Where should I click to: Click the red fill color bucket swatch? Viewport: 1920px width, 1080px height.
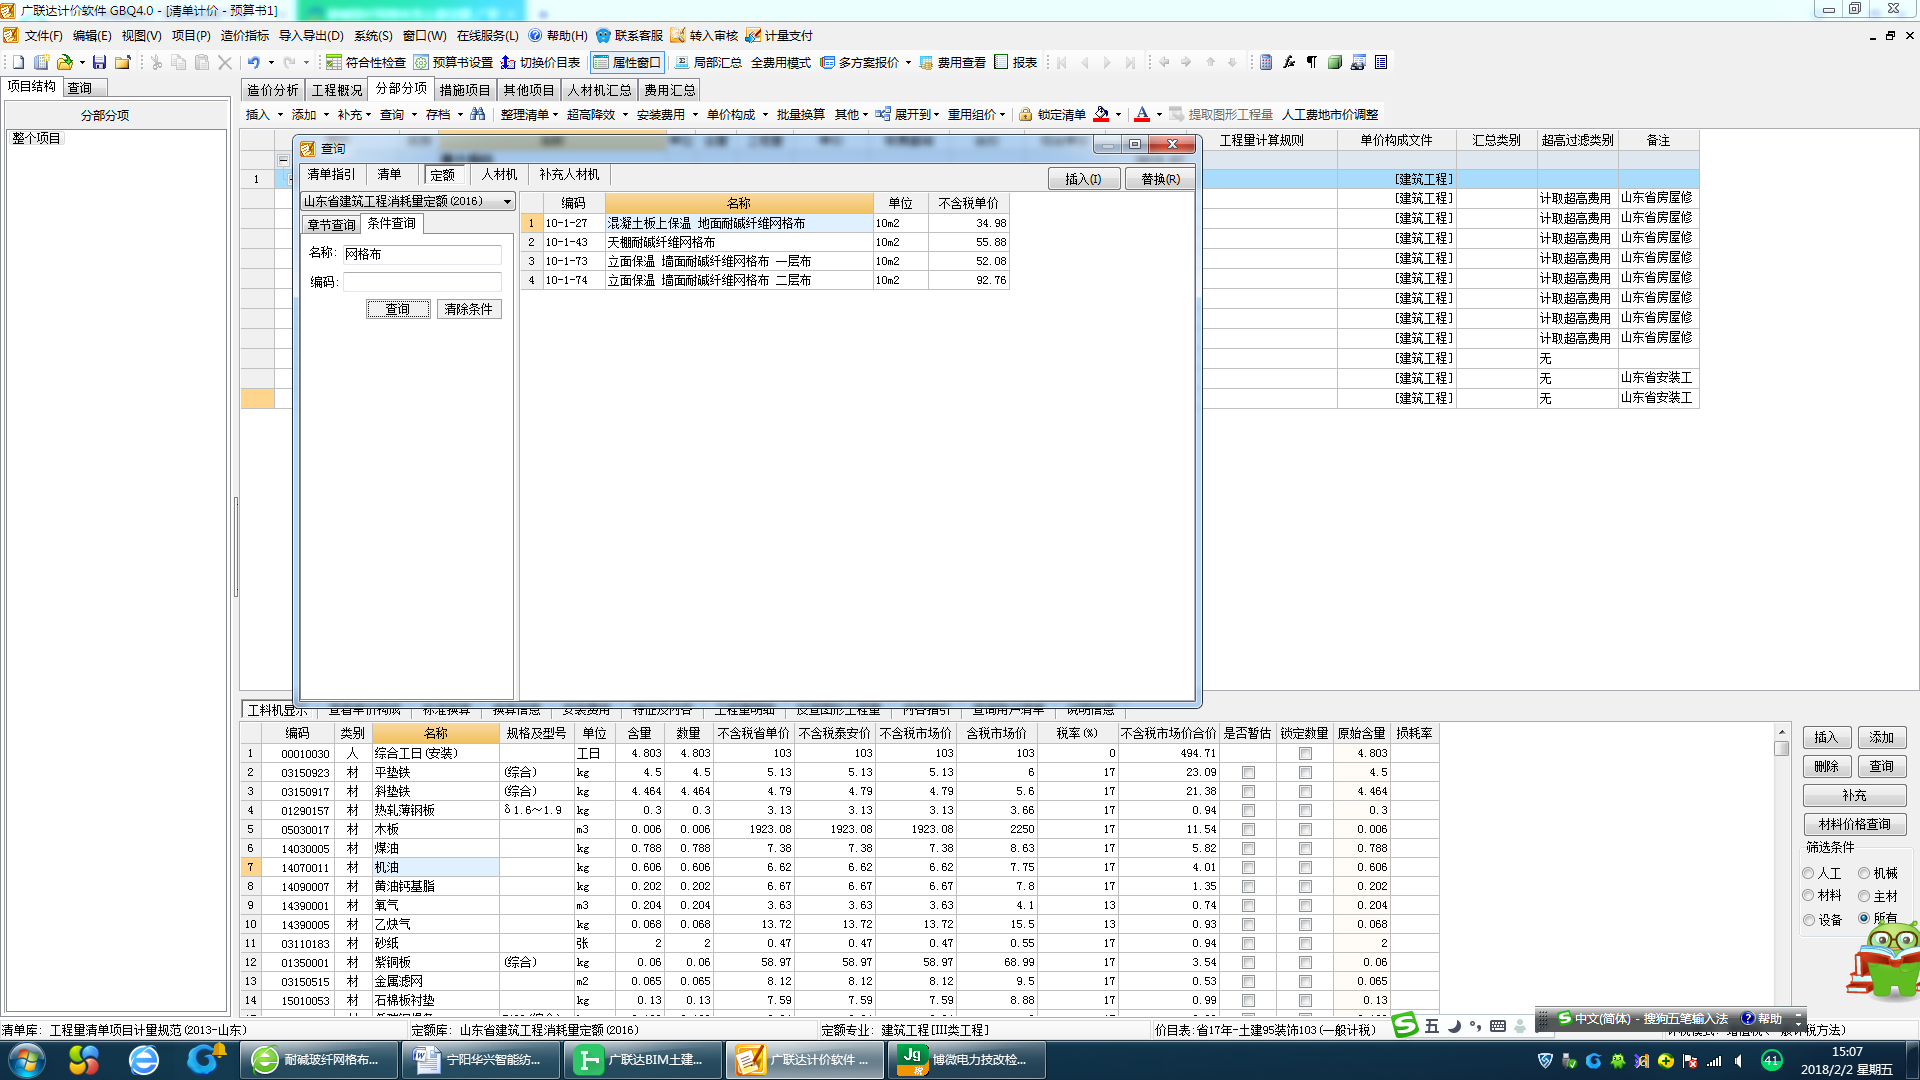1101,114
